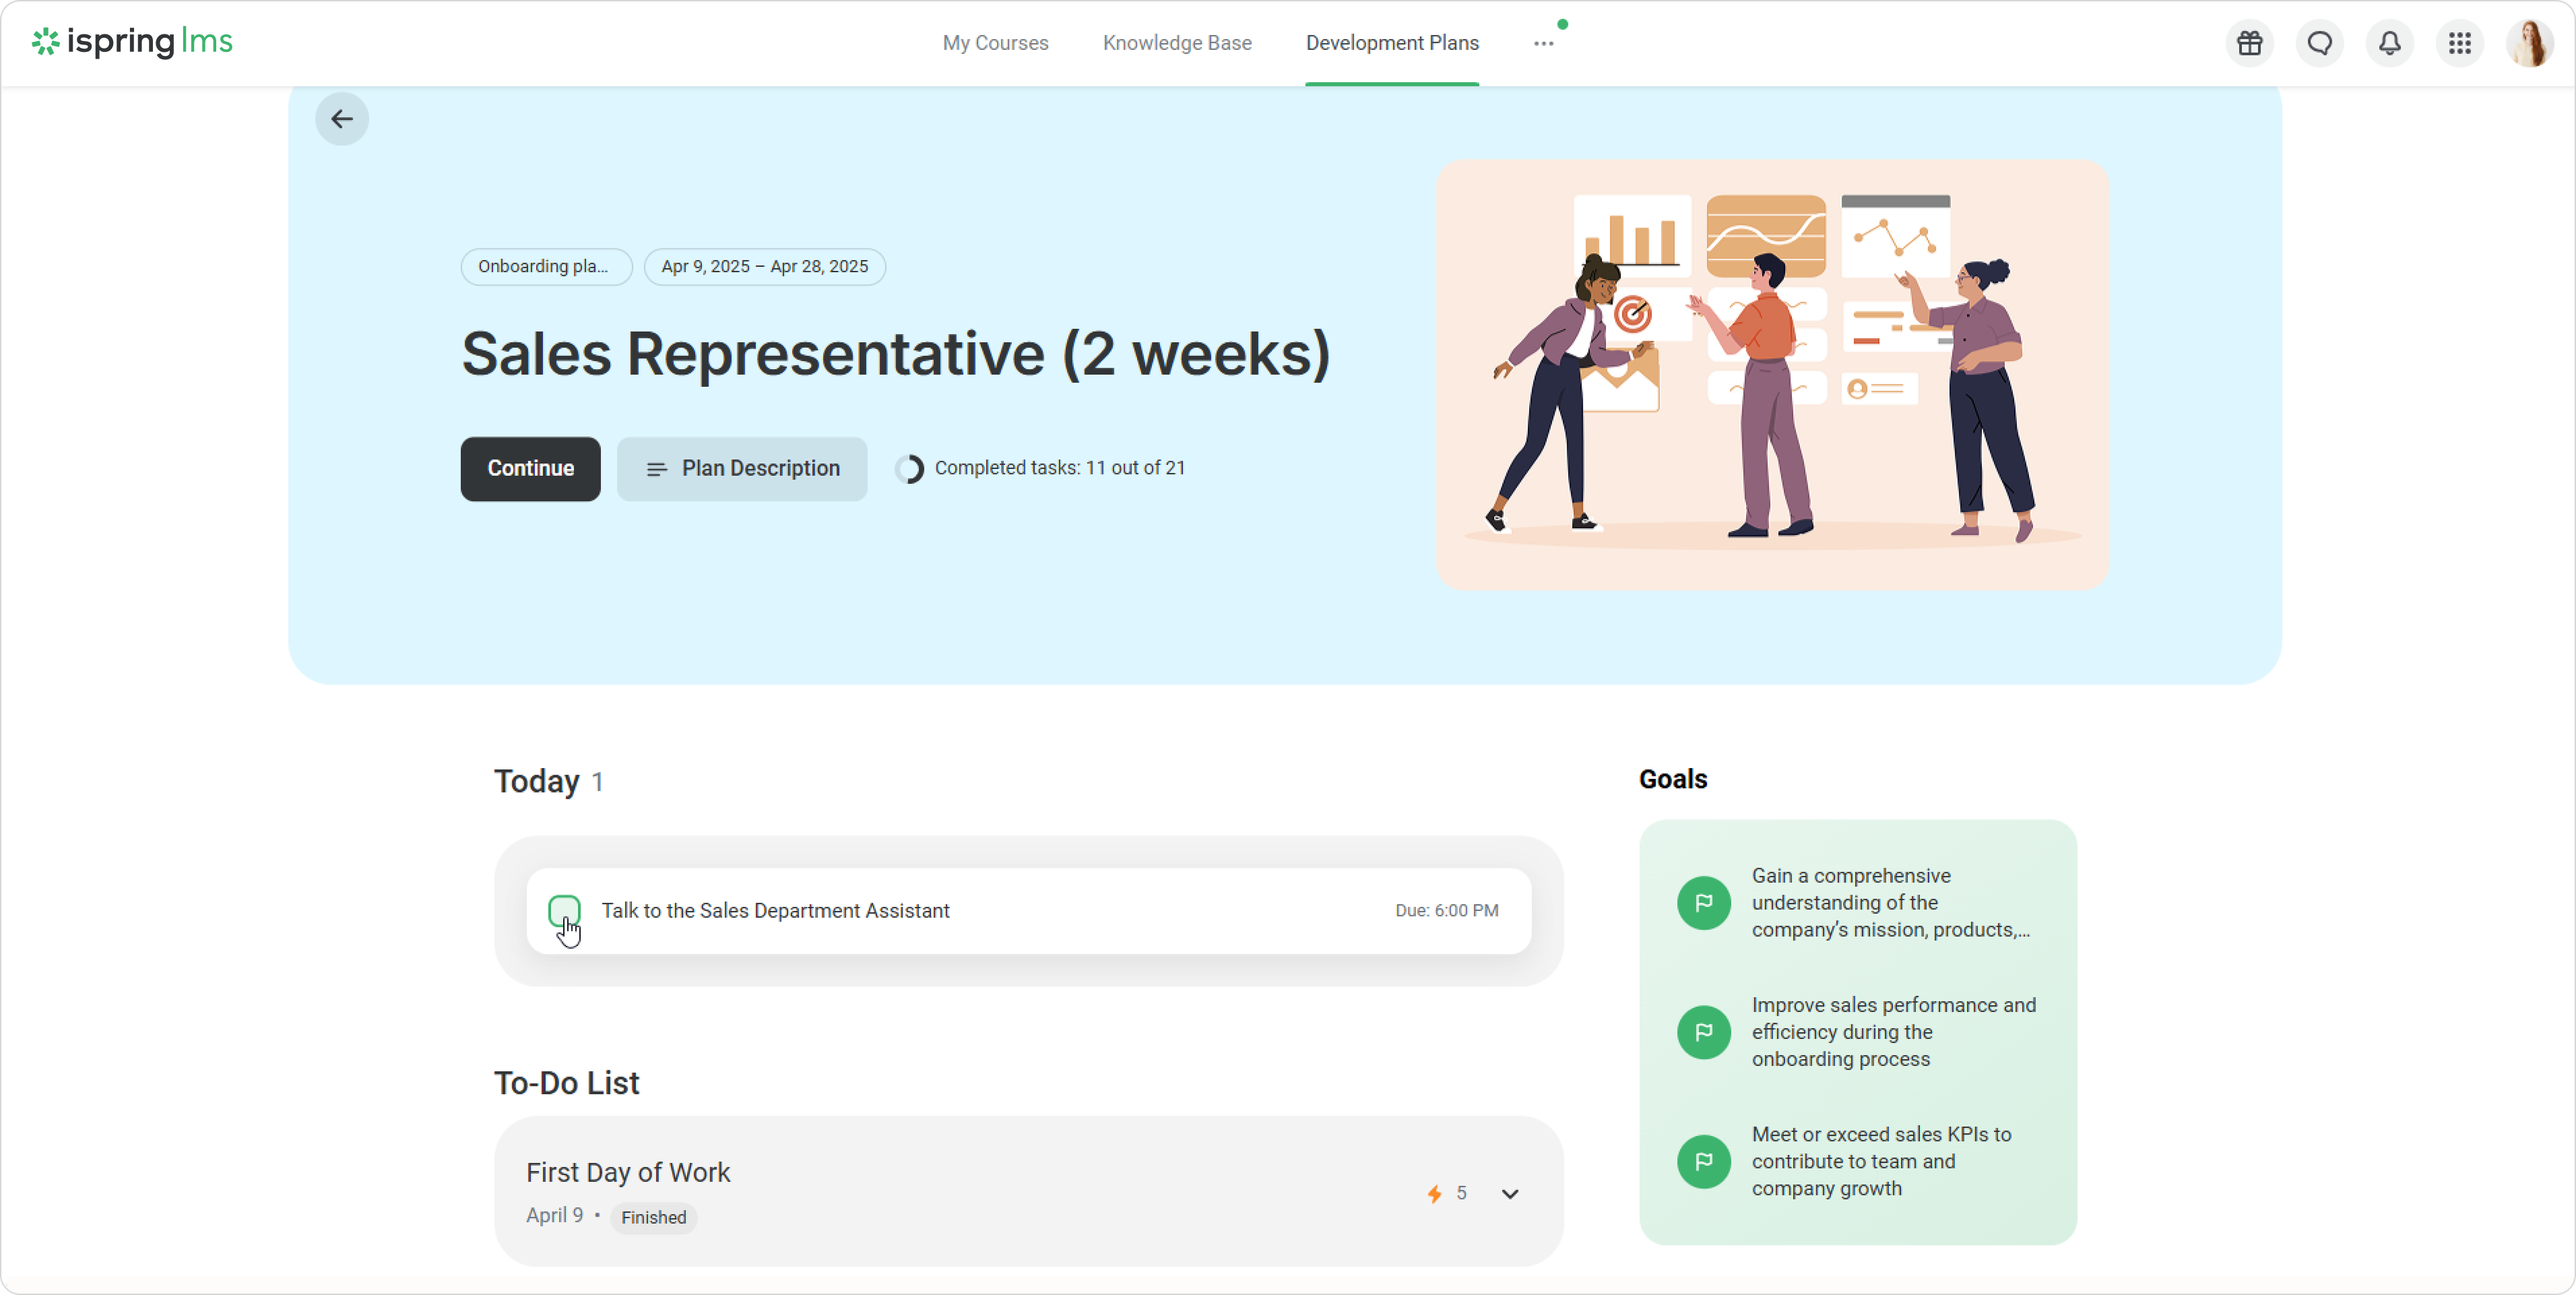2576x1295 pixels.
Task: Open the apps grid menu
Action: (x=2459, y=43)
